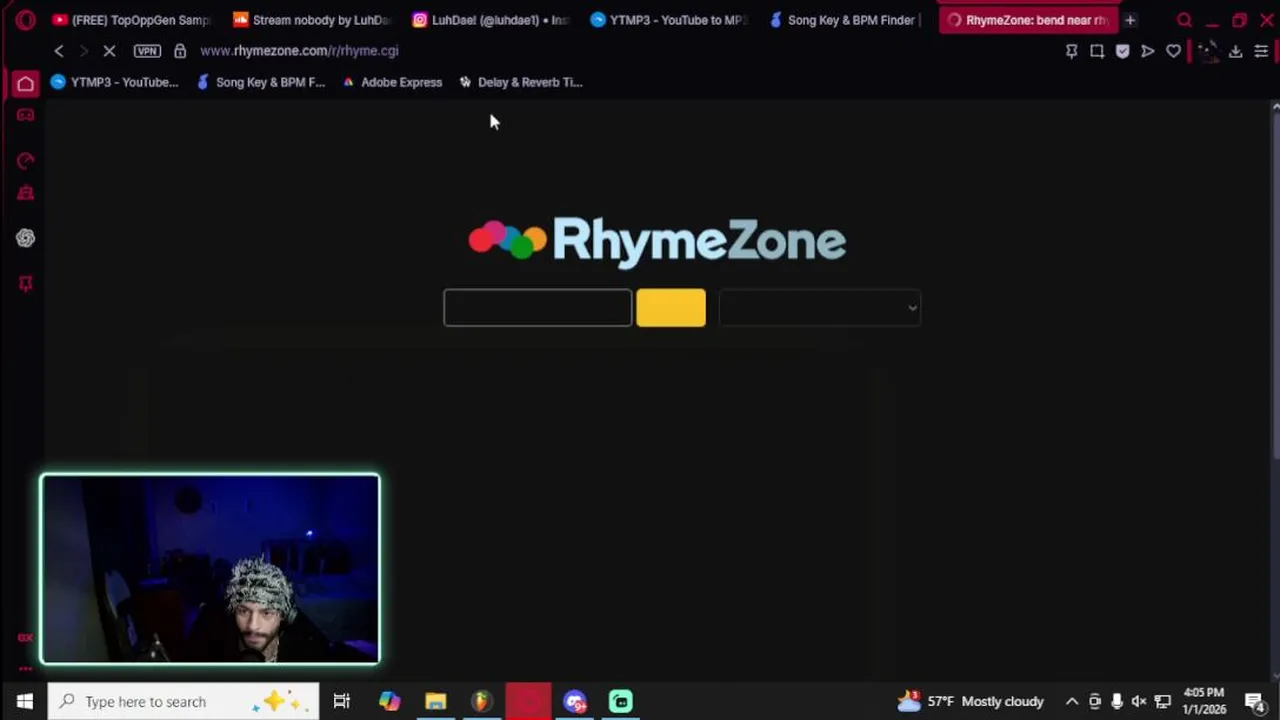This screenshot has height=720, width=1280.
Task: Open Opera GX taskbar icon
Action: point(528,701)
